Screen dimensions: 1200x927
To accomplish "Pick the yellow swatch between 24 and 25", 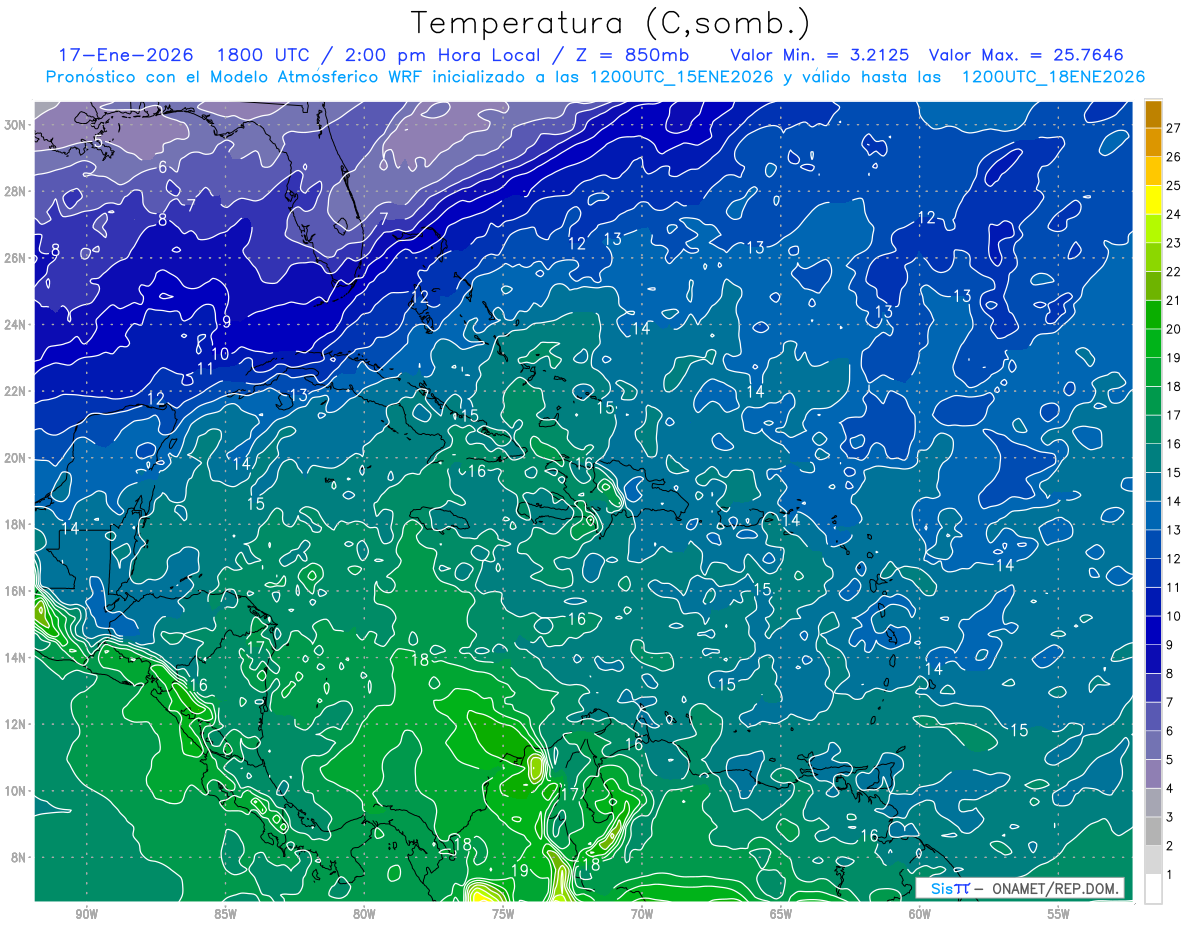I will [x=1153, y=200].
